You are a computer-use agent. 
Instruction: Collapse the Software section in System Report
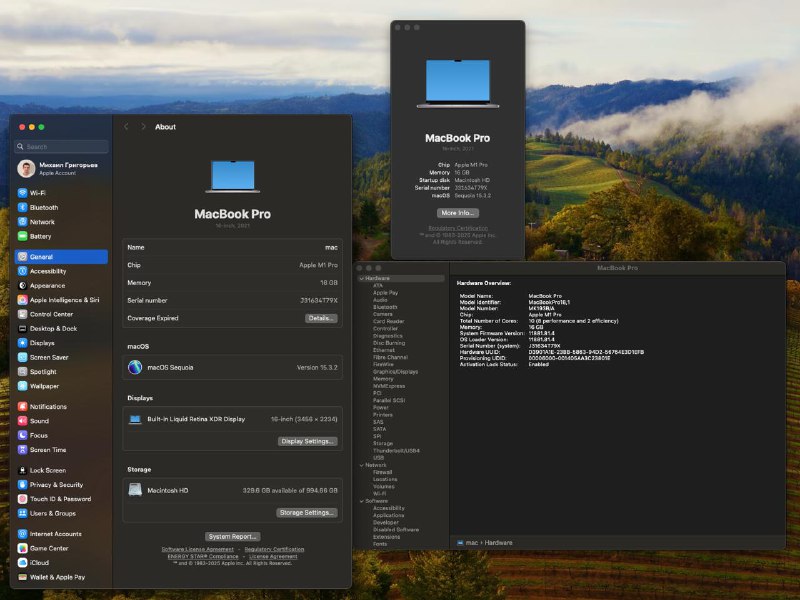pos(362,501)
